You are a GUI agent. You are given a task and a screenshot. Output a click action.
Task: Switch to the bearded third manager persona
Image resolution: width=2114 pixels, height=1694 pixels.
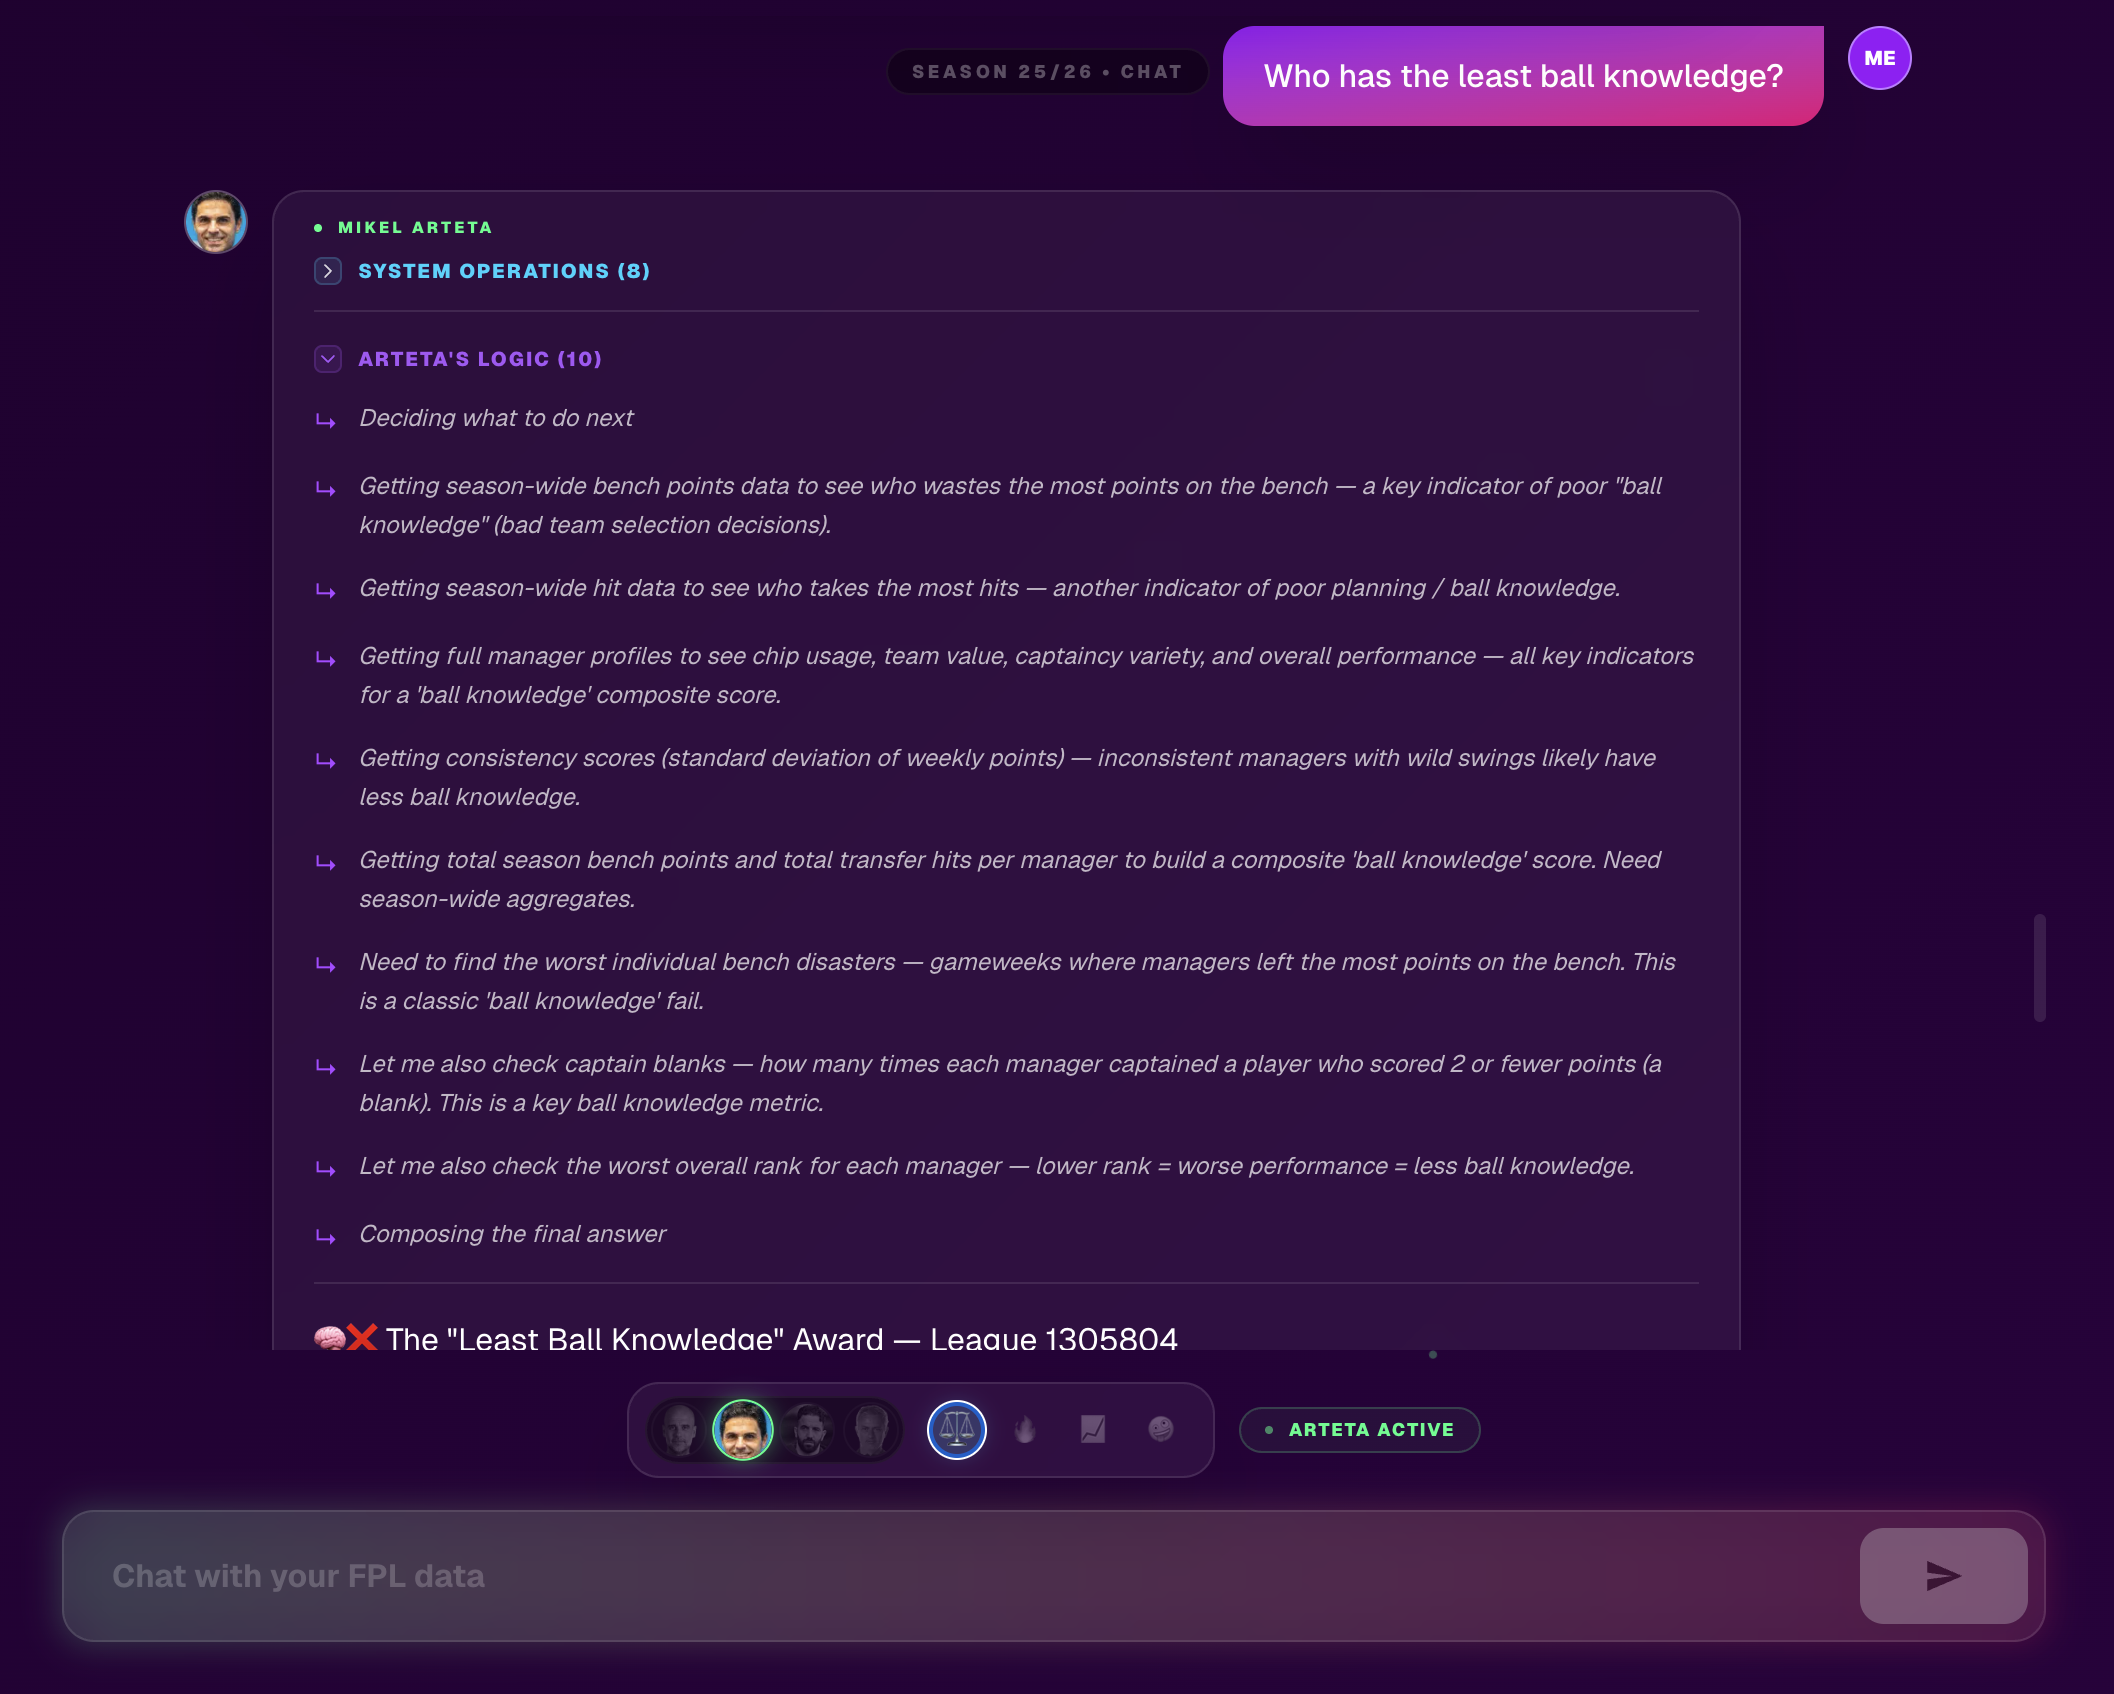[x=808, y=1429]
